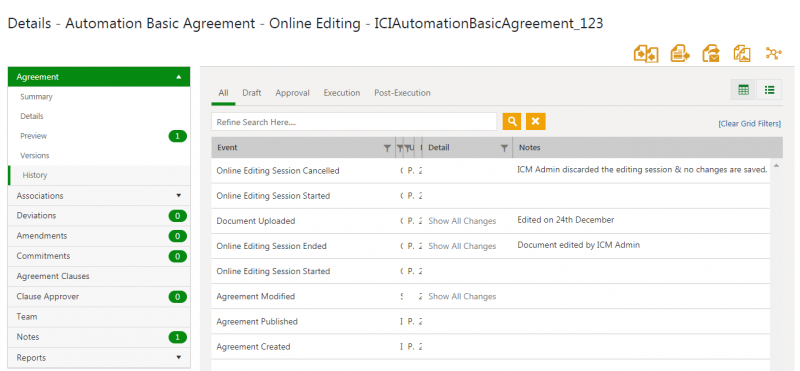The image size is (800, 371).
Task: Click the compare documents icon in top toolbar
Action: coord(646,54)
